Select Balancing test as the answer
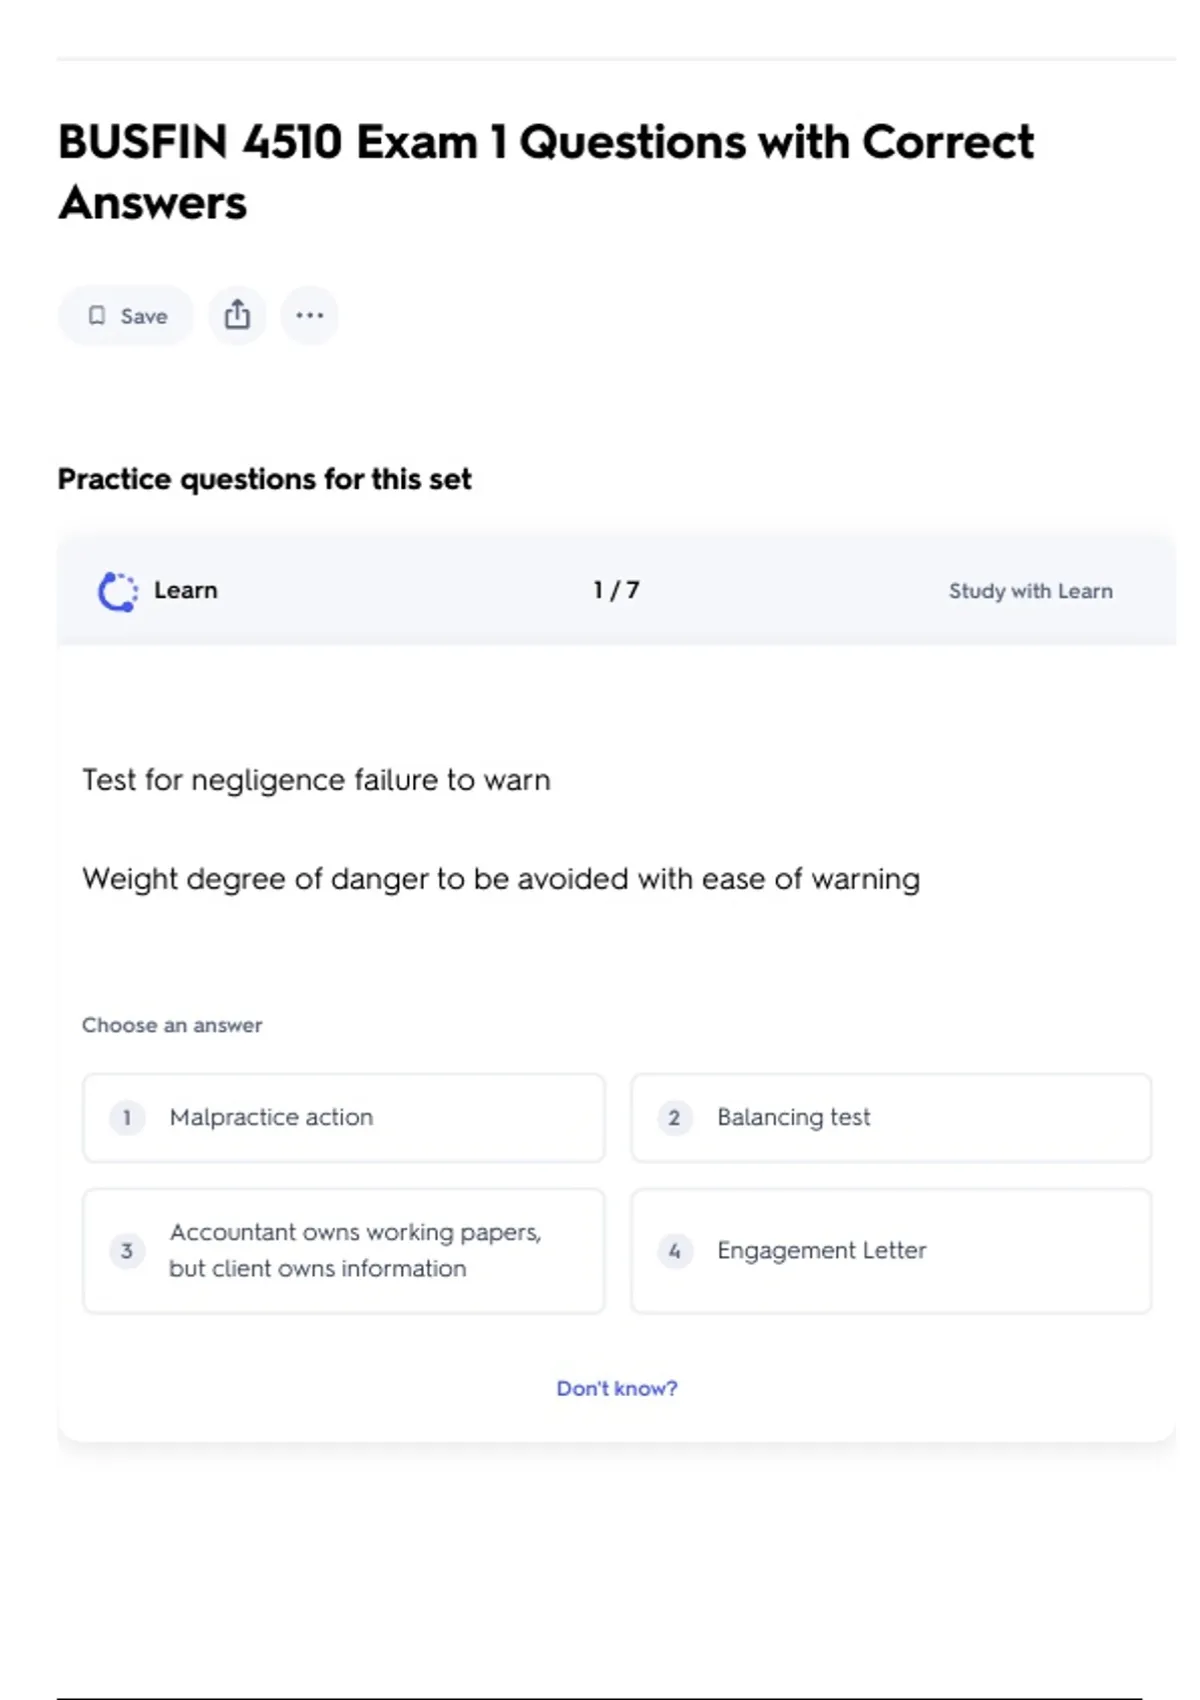 [x=793, y=1117]
